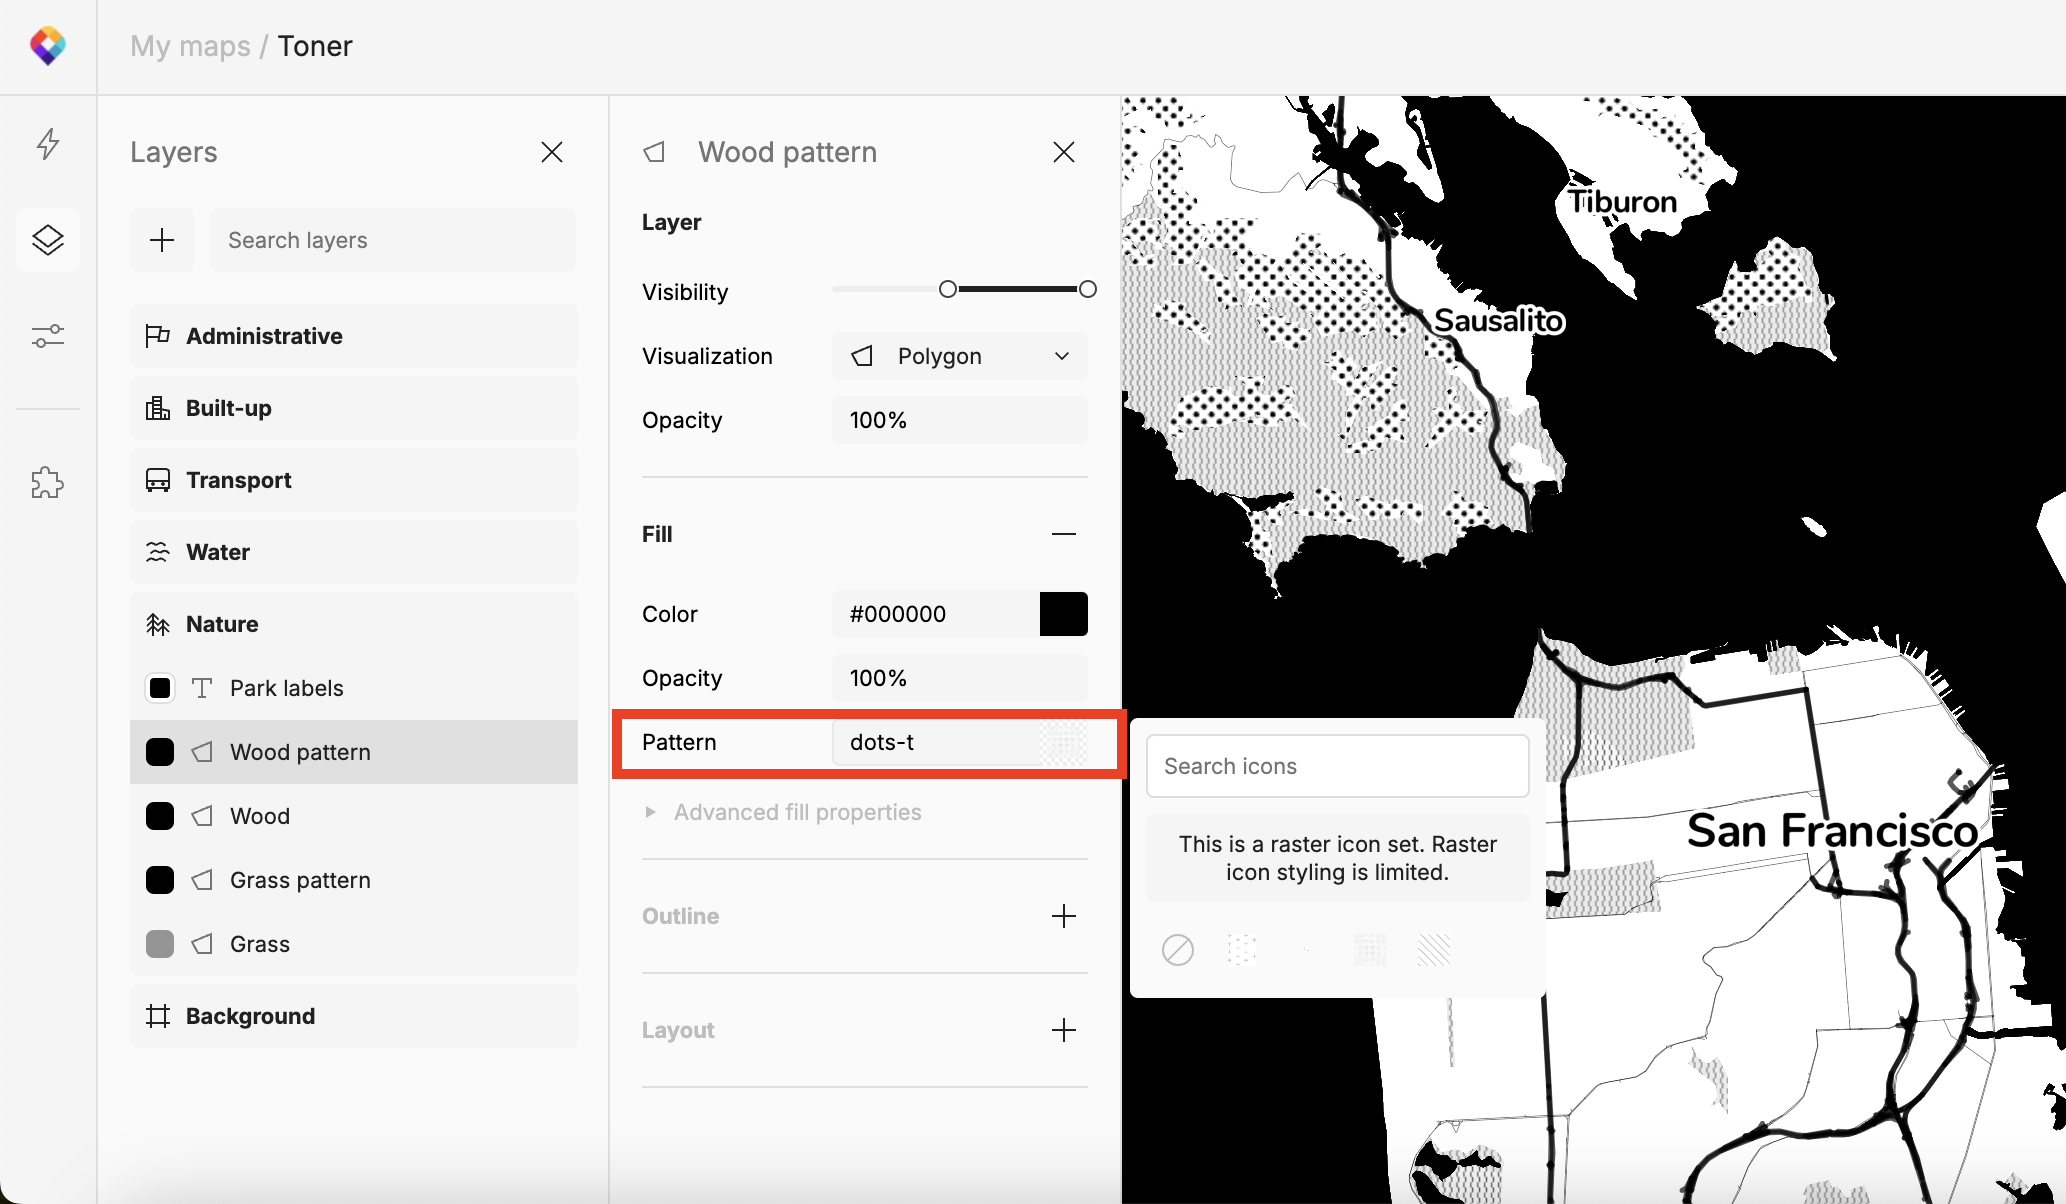The image size is (2066, 1204).
Task: Expand the Outline section
Action: pos(1063,916)
